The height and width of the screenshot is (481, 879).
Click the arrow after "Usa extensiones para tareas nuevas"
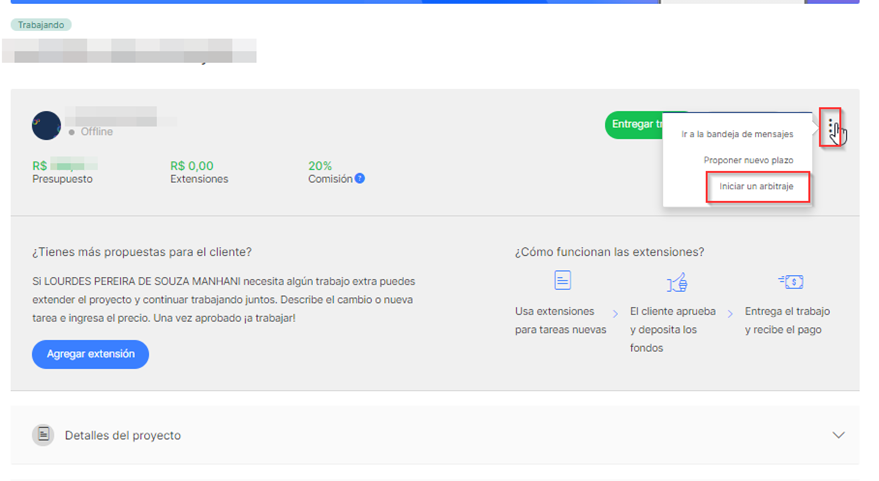click(x=615, y=313)
